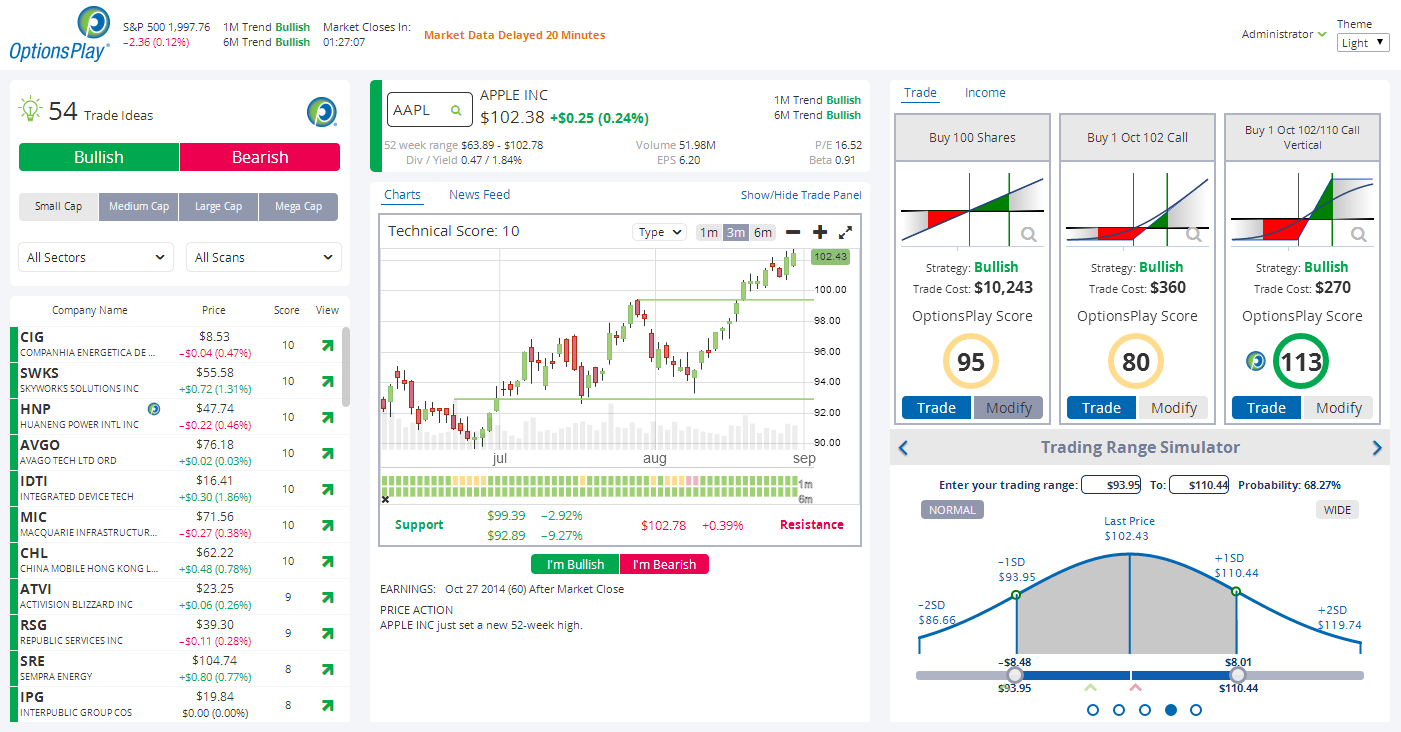Open RSG view arrow
This screenshot has height=732, width=1401.
pos(327,633)
